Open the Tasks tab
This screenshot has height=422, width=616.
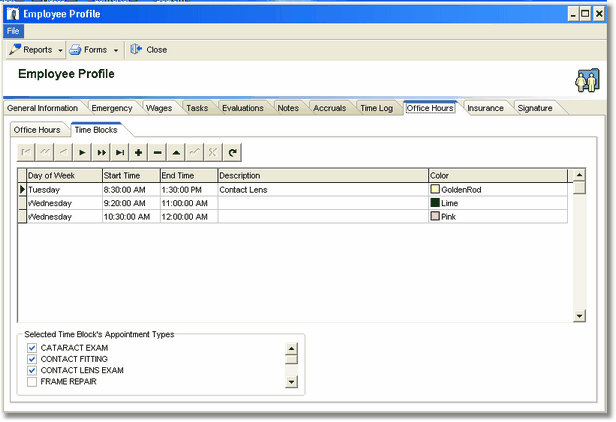click(197, 108)
